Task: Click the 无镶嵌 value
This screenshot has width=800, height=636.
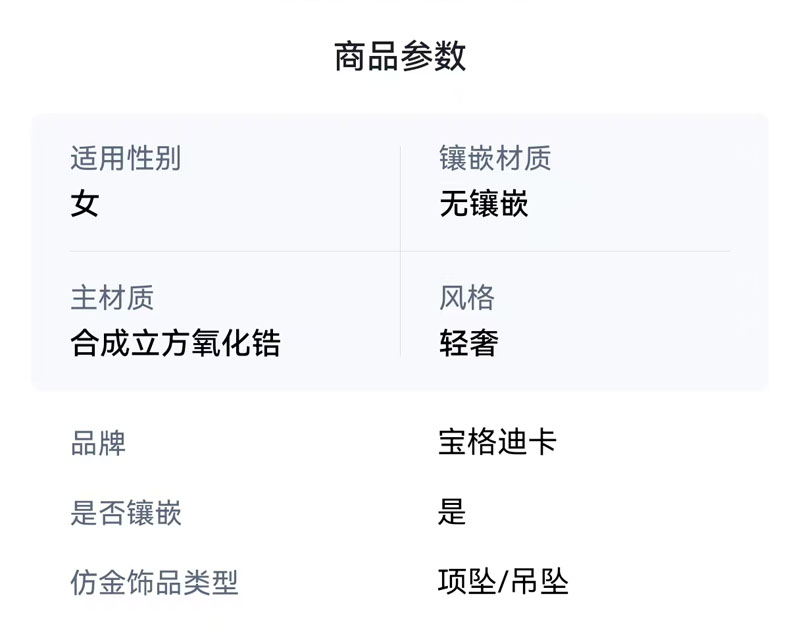Action: tap(484, 205)
